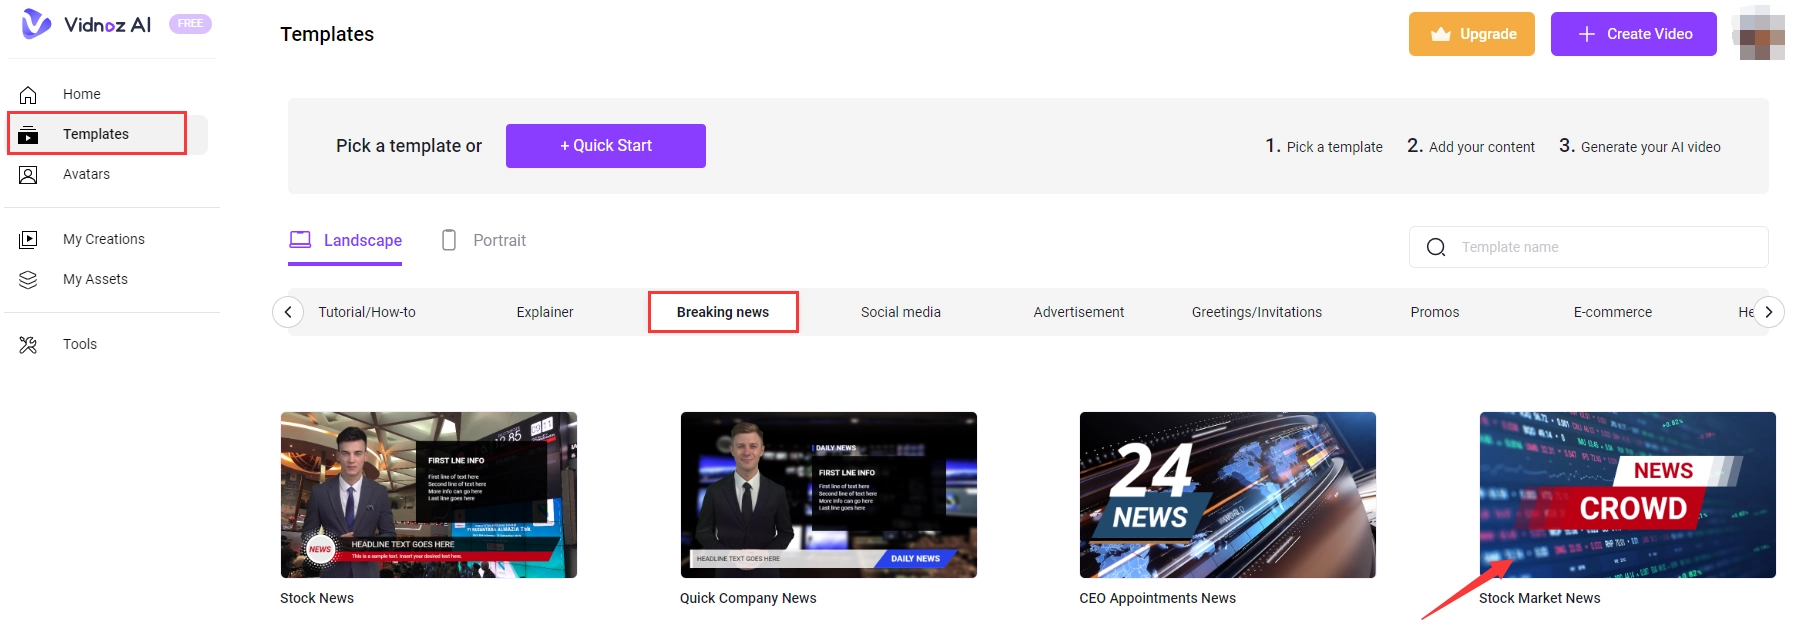Image resolution: width=1812 pixels, height=626 pixels.
Task: Select the Breaking news category
Action: click(722, 312)
